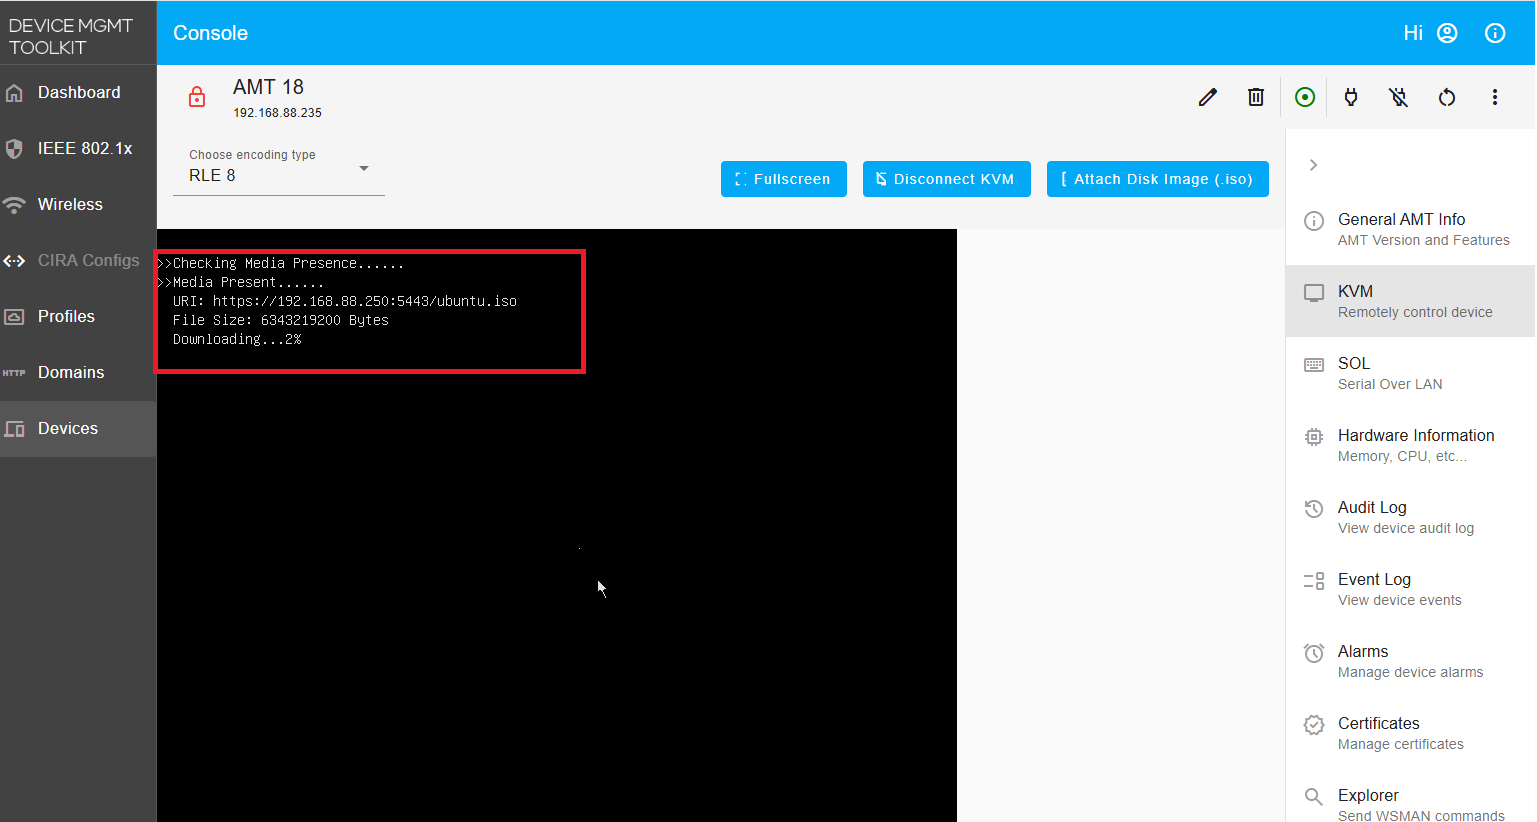Click the CIRA Configs arrows icon
Viewport: 1537px width, 822px height.
14,261
